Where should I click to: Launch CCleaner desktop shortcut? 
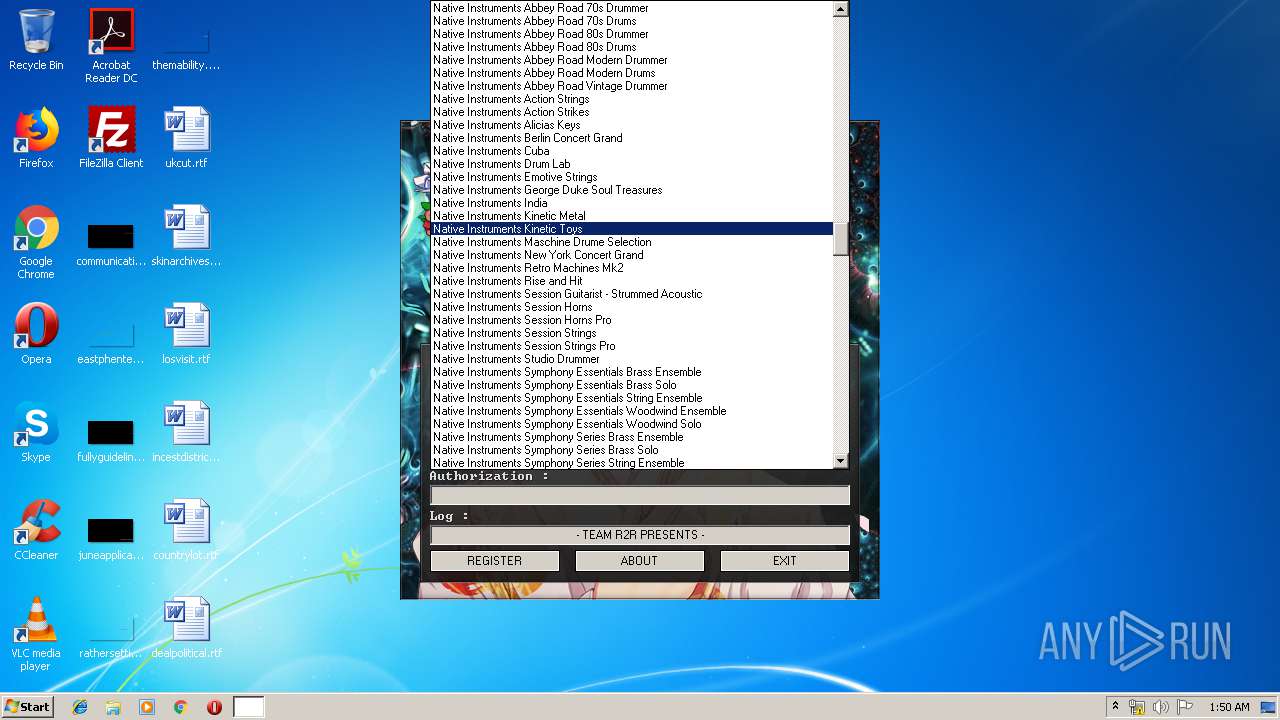(x=36, y=530)
